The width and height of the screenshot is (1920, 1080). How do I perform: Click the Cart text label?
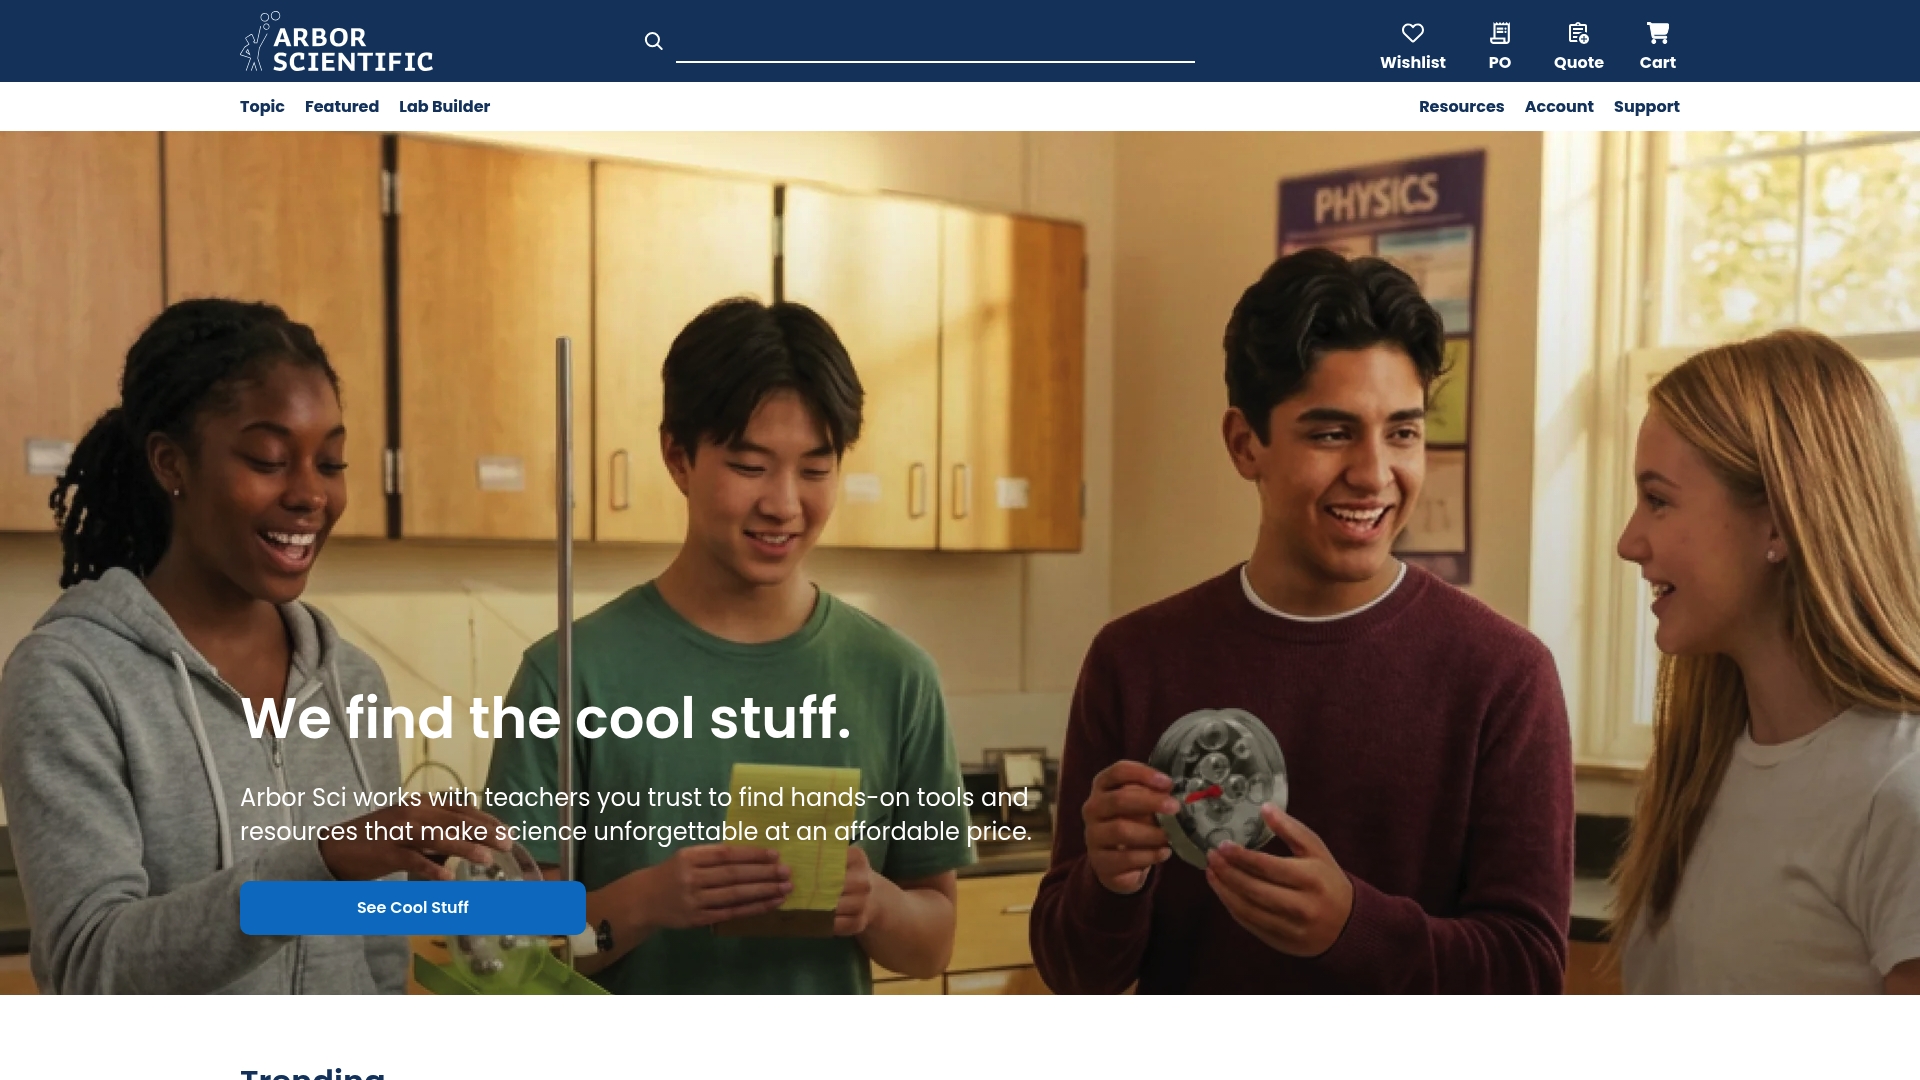[x=1658, y=62]
